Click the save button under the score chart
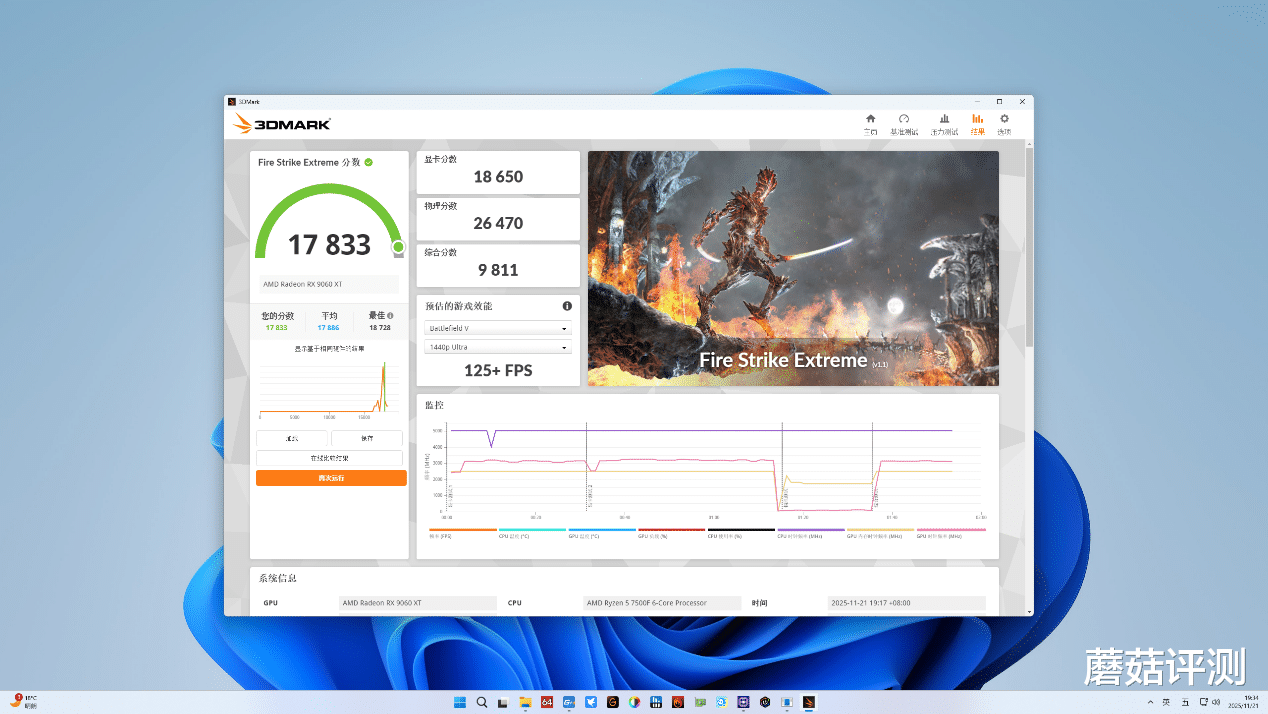This screenshot has width=1268, height=714. (367, 438)
